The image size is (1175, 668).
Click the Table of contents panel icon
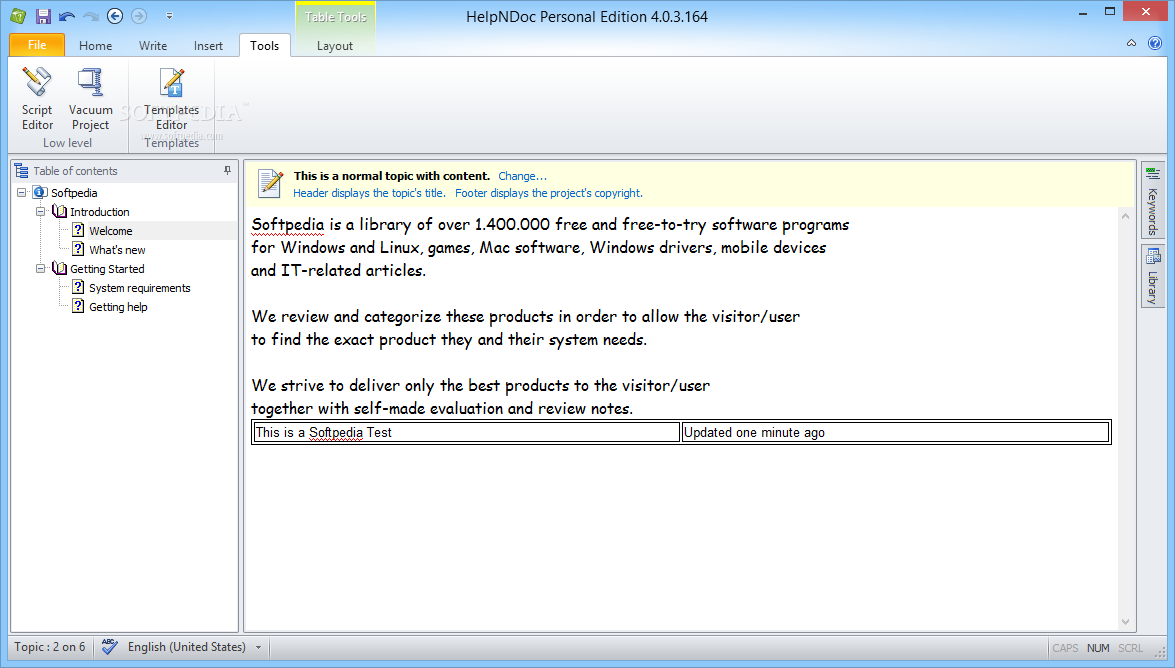tap(22, 171)
